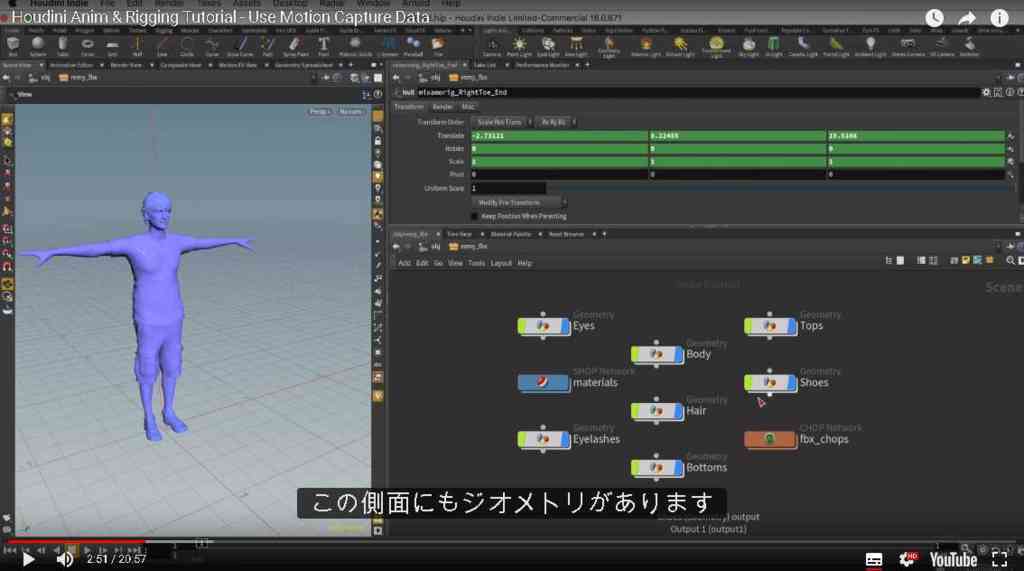The height and width of the screenshot is (571, 1024).
Task: Open the parameter pane gear menu
Action: click(986, 93)
